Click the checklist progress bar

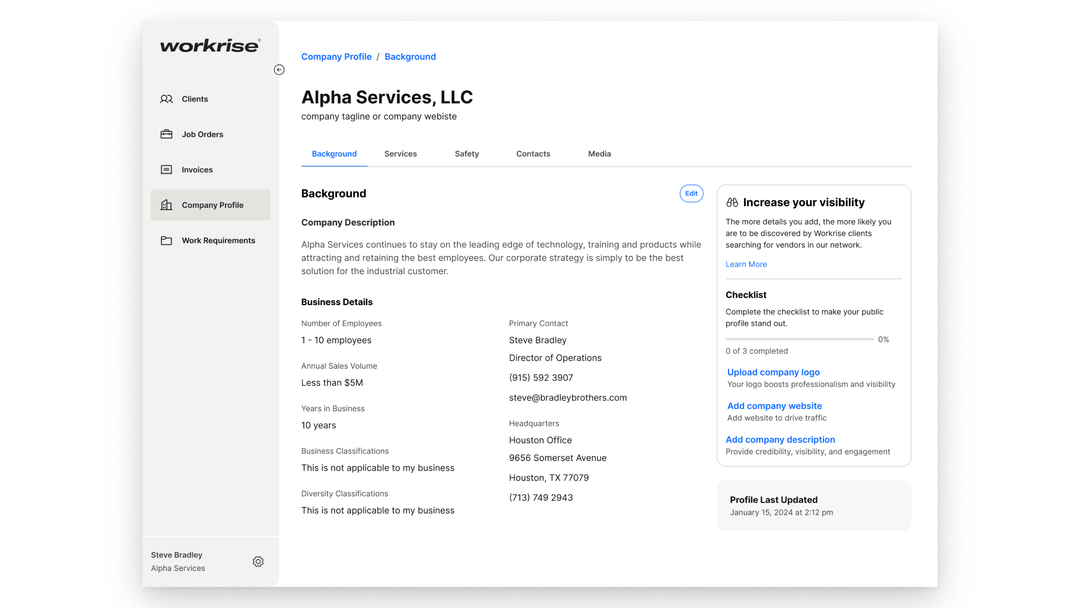tap(799, 340)
